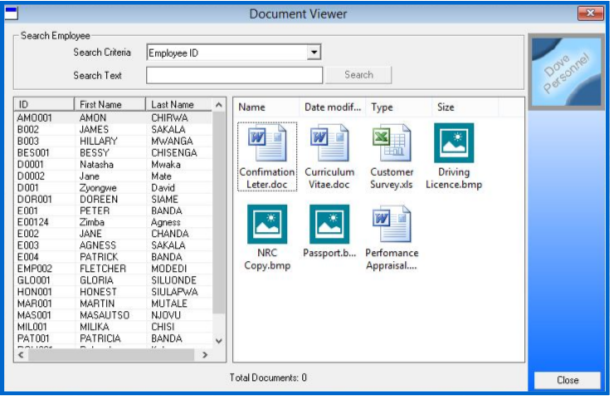Select employee row AMO001 AMON CHIRWA
Viewport: 610px width, 396px height.
click(x=114, y=118)
